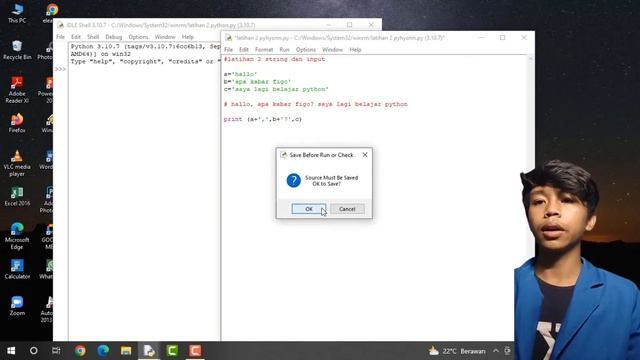Confirm saving with the OK button
The image size is (640, 360).
pyautogui.click(x=309, y=209)
